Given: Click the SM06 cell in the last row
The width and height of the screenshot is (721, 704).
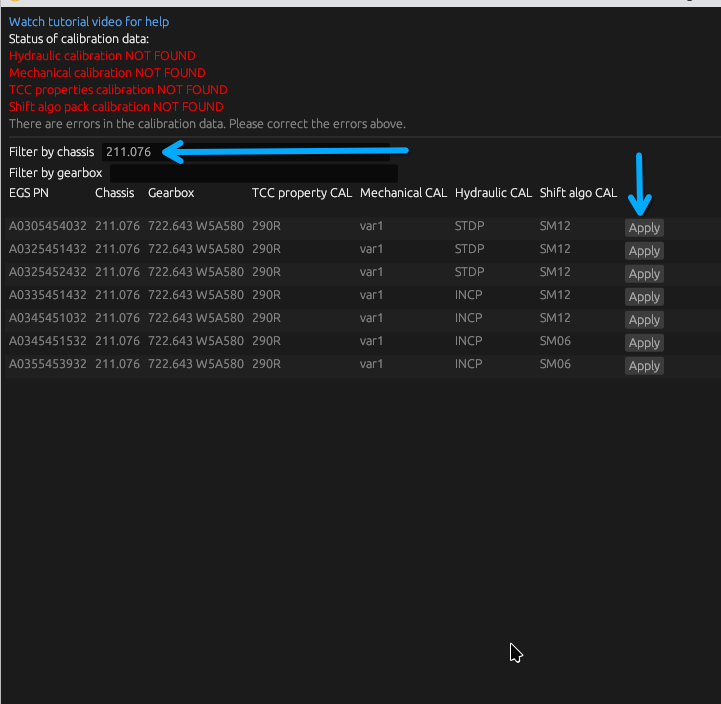Looking at the screenshot, I should (x=555, y=364).
